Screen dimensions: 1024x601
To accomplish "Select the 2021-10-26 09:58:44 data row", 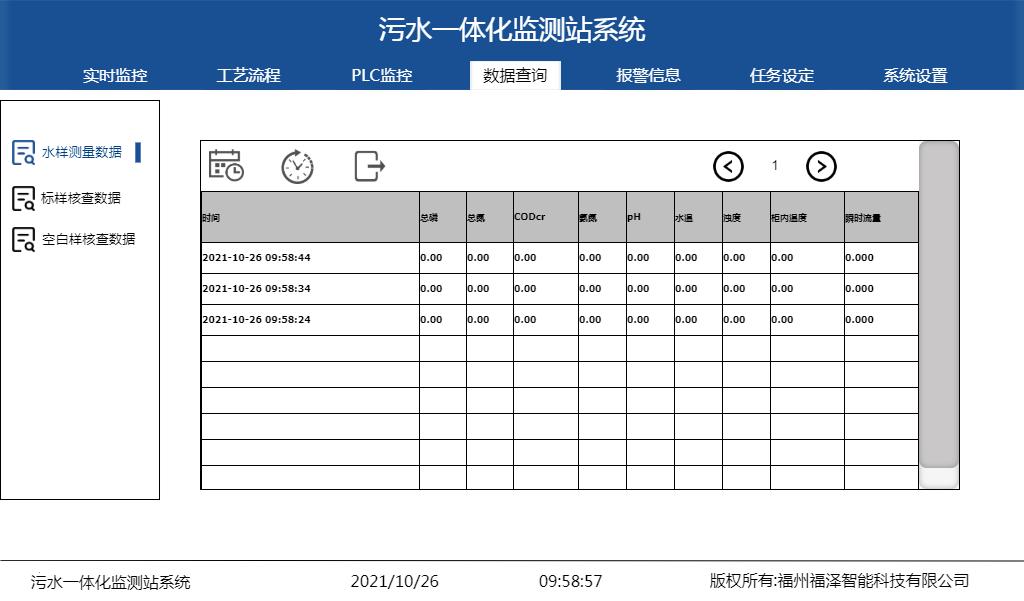I will (x=310, y=258).
